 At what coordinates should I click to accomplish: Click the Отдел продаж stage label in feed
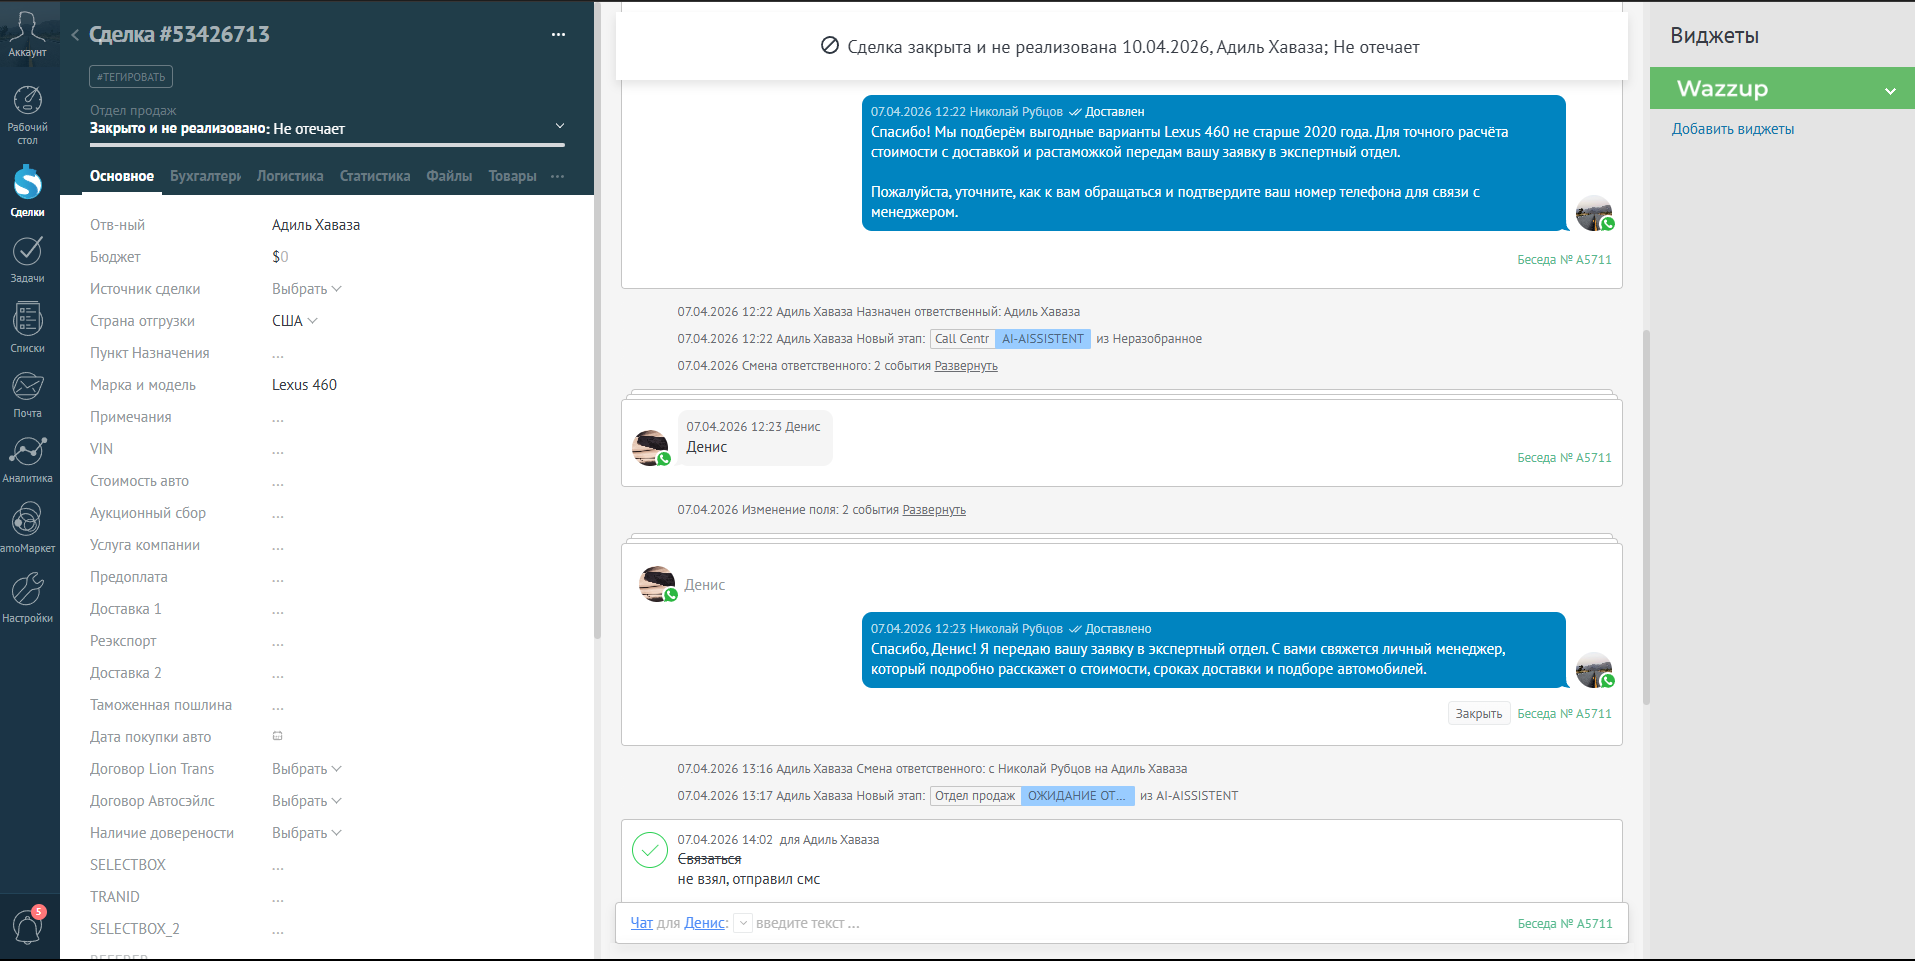(x=975, y=796)
